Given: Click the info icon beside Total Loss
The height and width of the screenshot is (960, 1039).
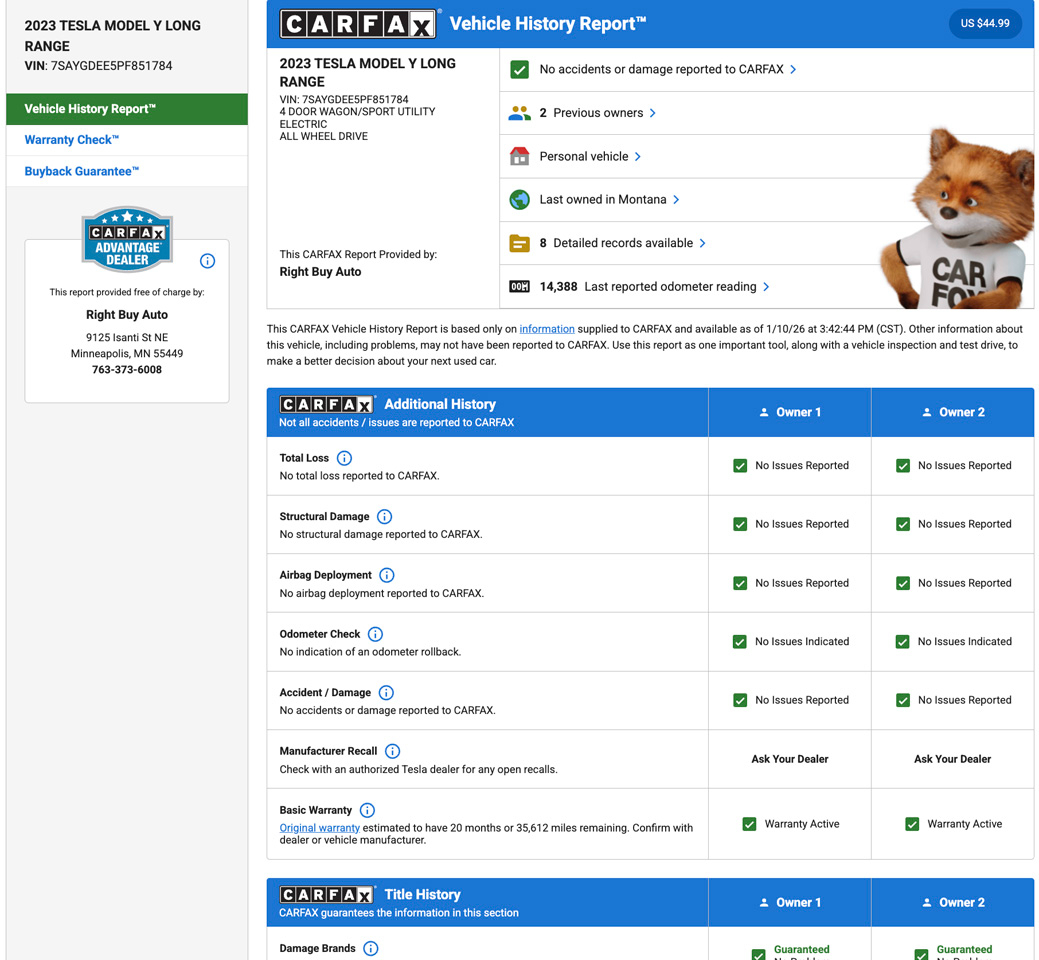Looking at the screenshot, I should [344, 458].
